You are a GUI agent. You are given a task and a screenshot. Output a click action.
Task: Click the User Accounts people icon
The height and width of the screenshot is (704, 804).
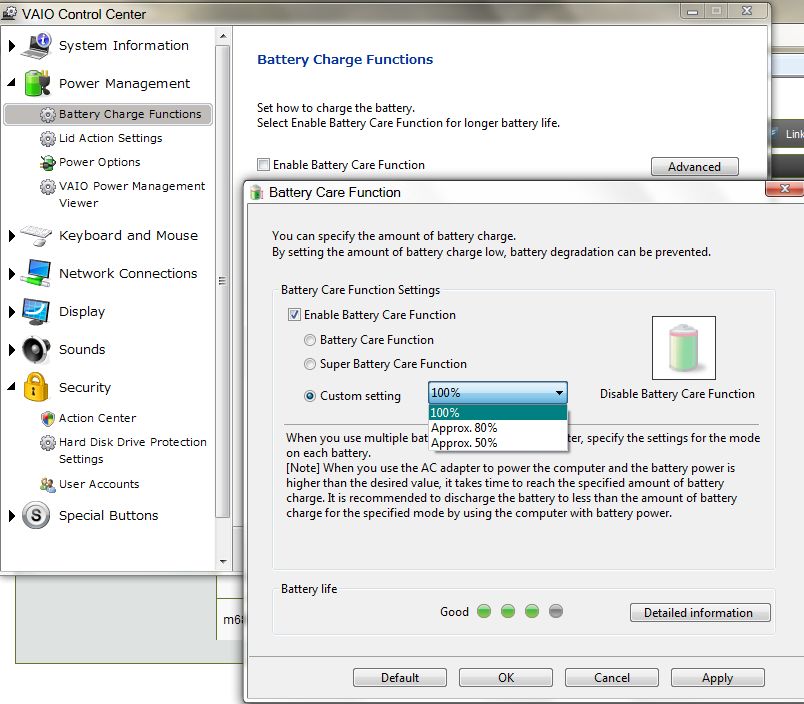point(48,484)
